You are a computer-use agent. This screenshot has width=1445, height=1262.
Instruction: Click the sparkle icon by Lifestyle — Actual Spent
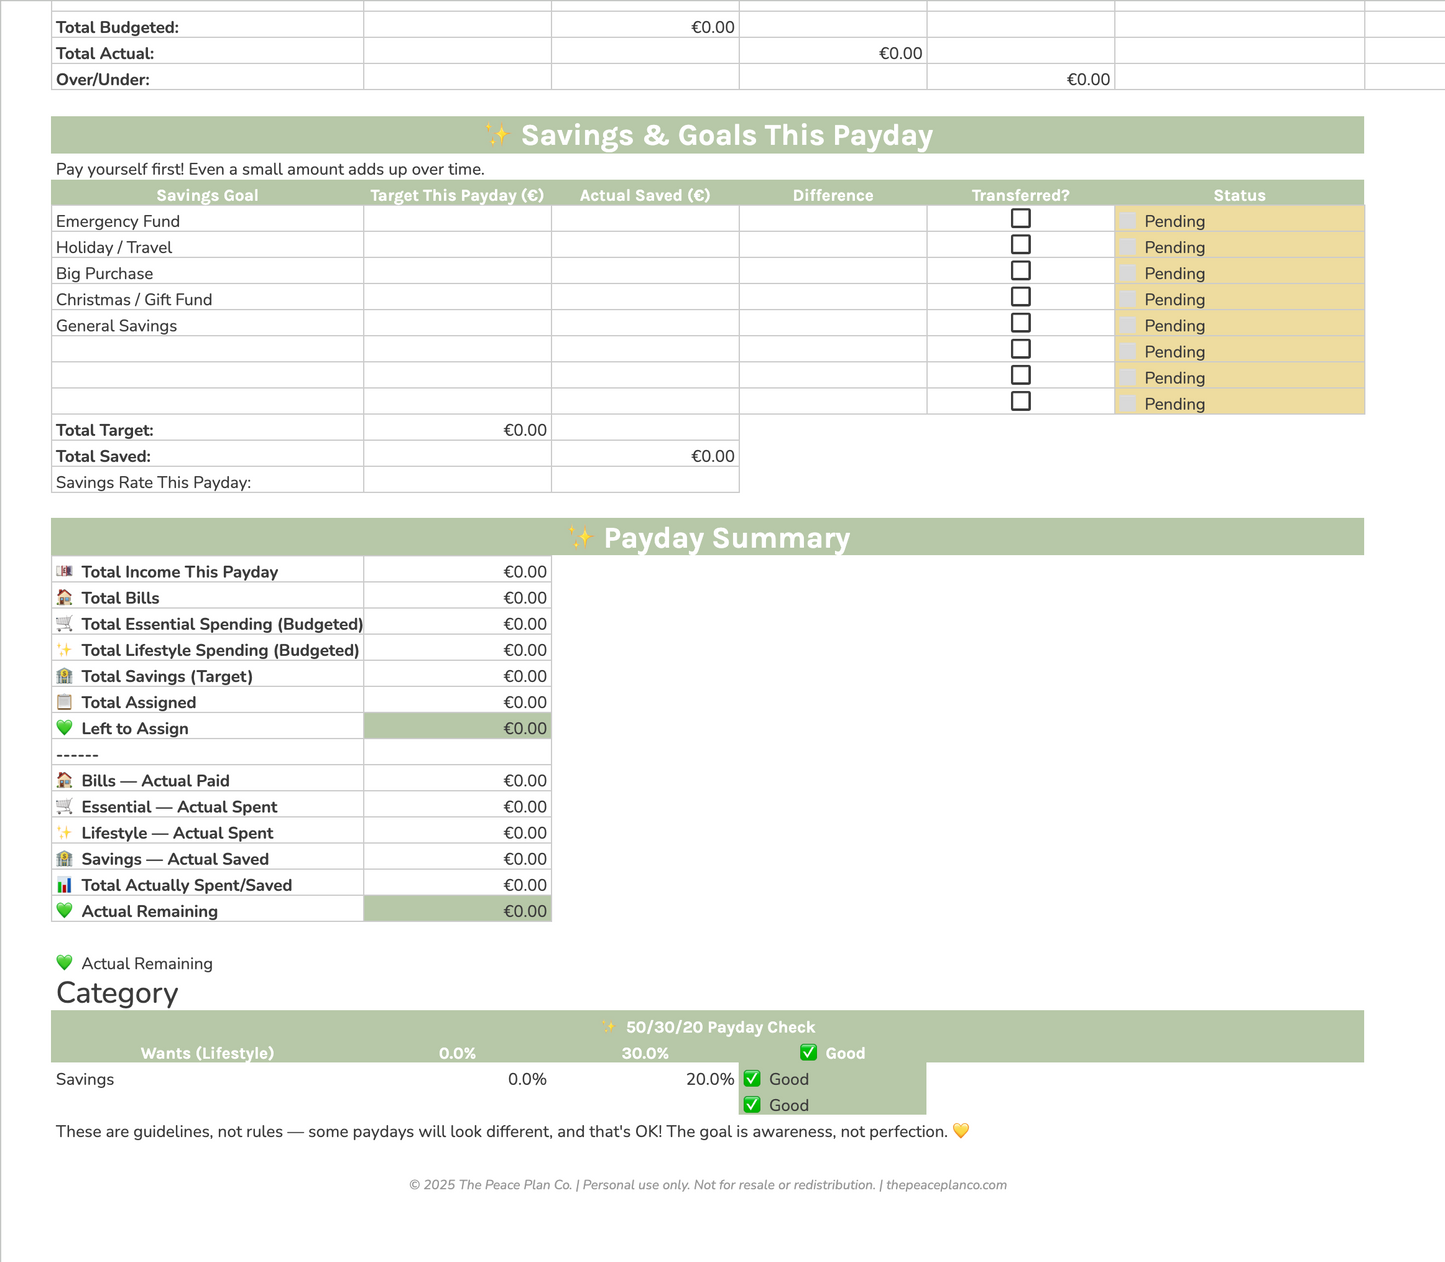(65, 831)
